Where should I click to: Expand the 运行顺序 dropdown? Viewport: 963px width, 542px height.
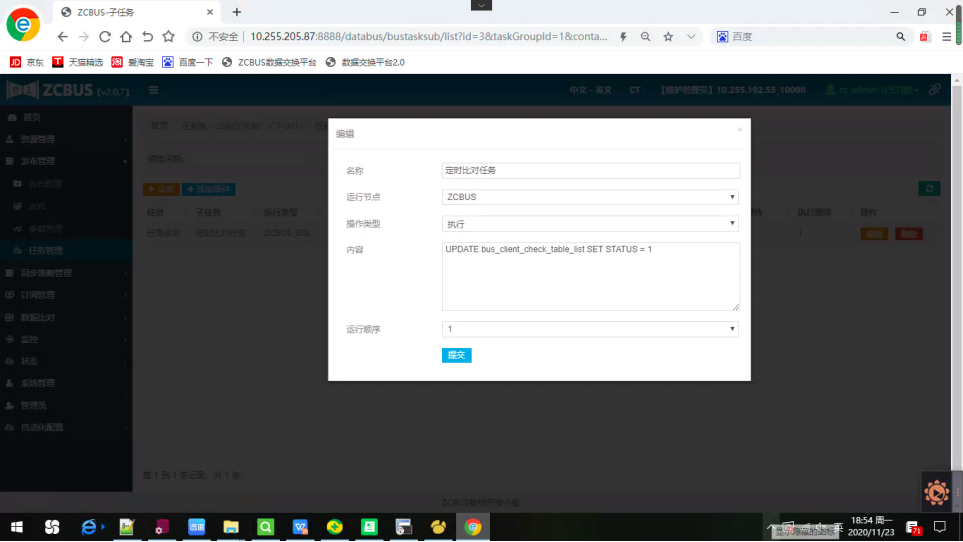(590, 329)
